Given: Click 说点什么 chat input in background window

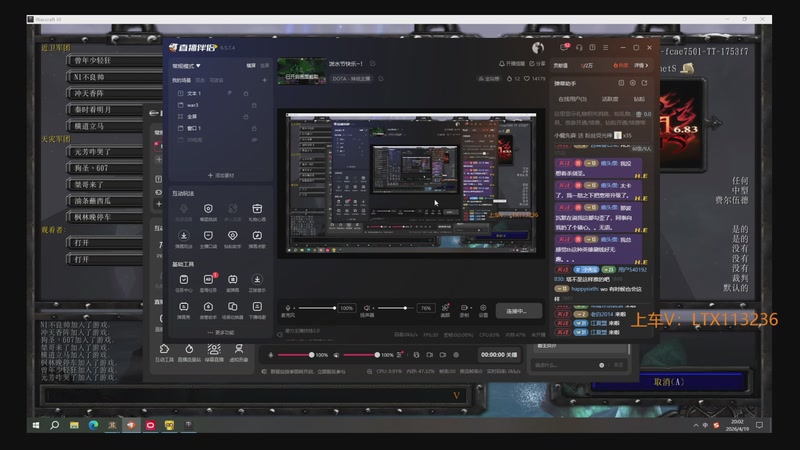Looking at the screenshot, I should point(564,365).
